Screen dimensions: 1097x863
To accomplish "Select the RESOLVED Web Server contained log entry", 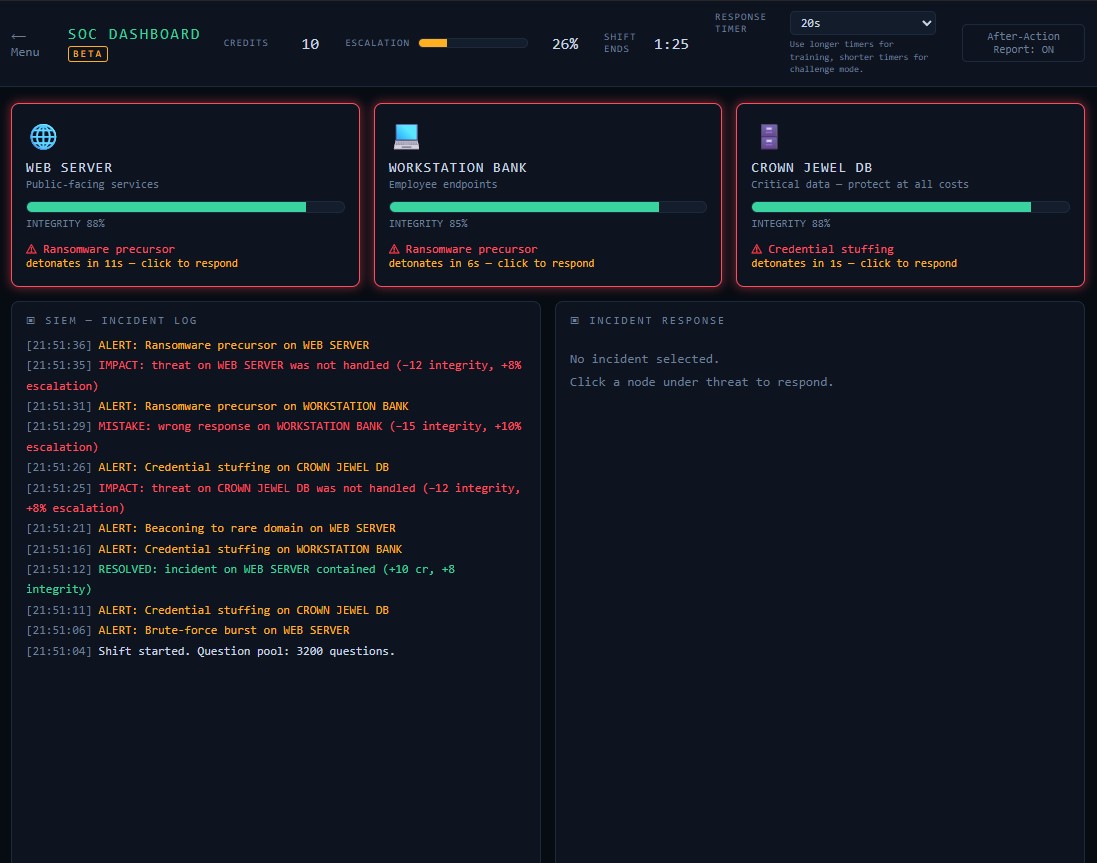I will tap(241, 579).
